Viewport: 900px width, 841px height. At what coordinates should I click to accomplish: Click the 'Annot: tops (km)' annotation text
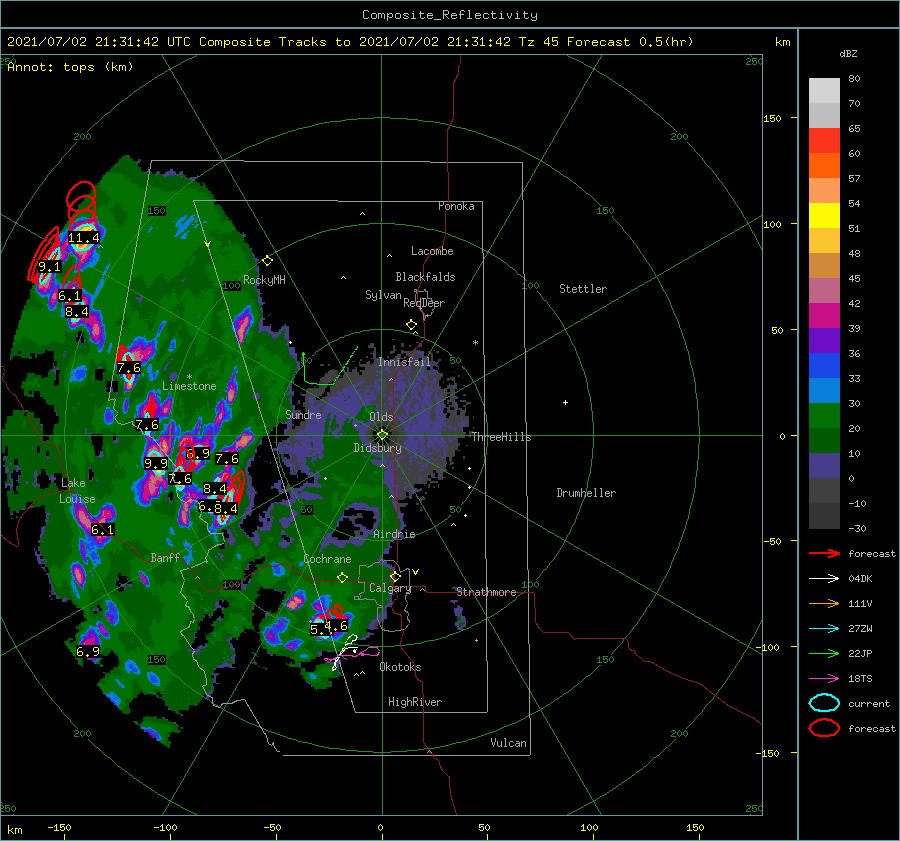70,67
